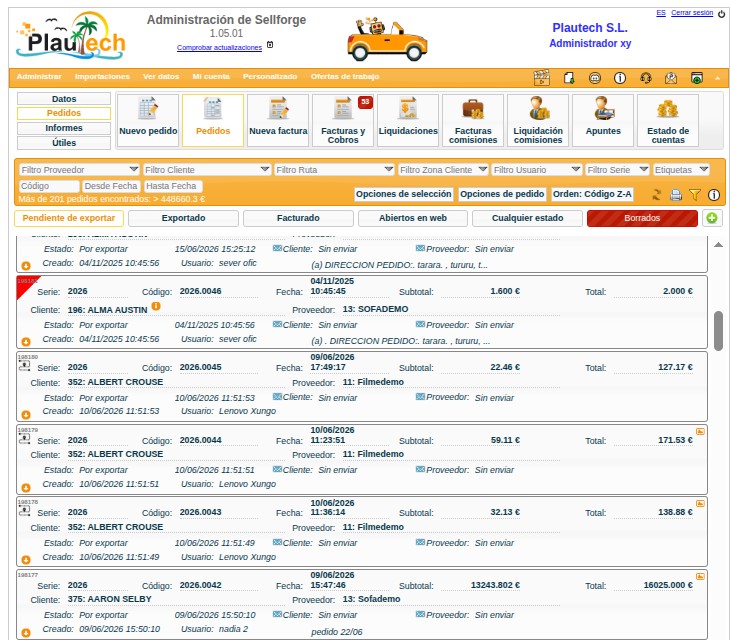
Task: Open Facturas y Cobros with 53 badge
Action: click(x=343, y=120)
